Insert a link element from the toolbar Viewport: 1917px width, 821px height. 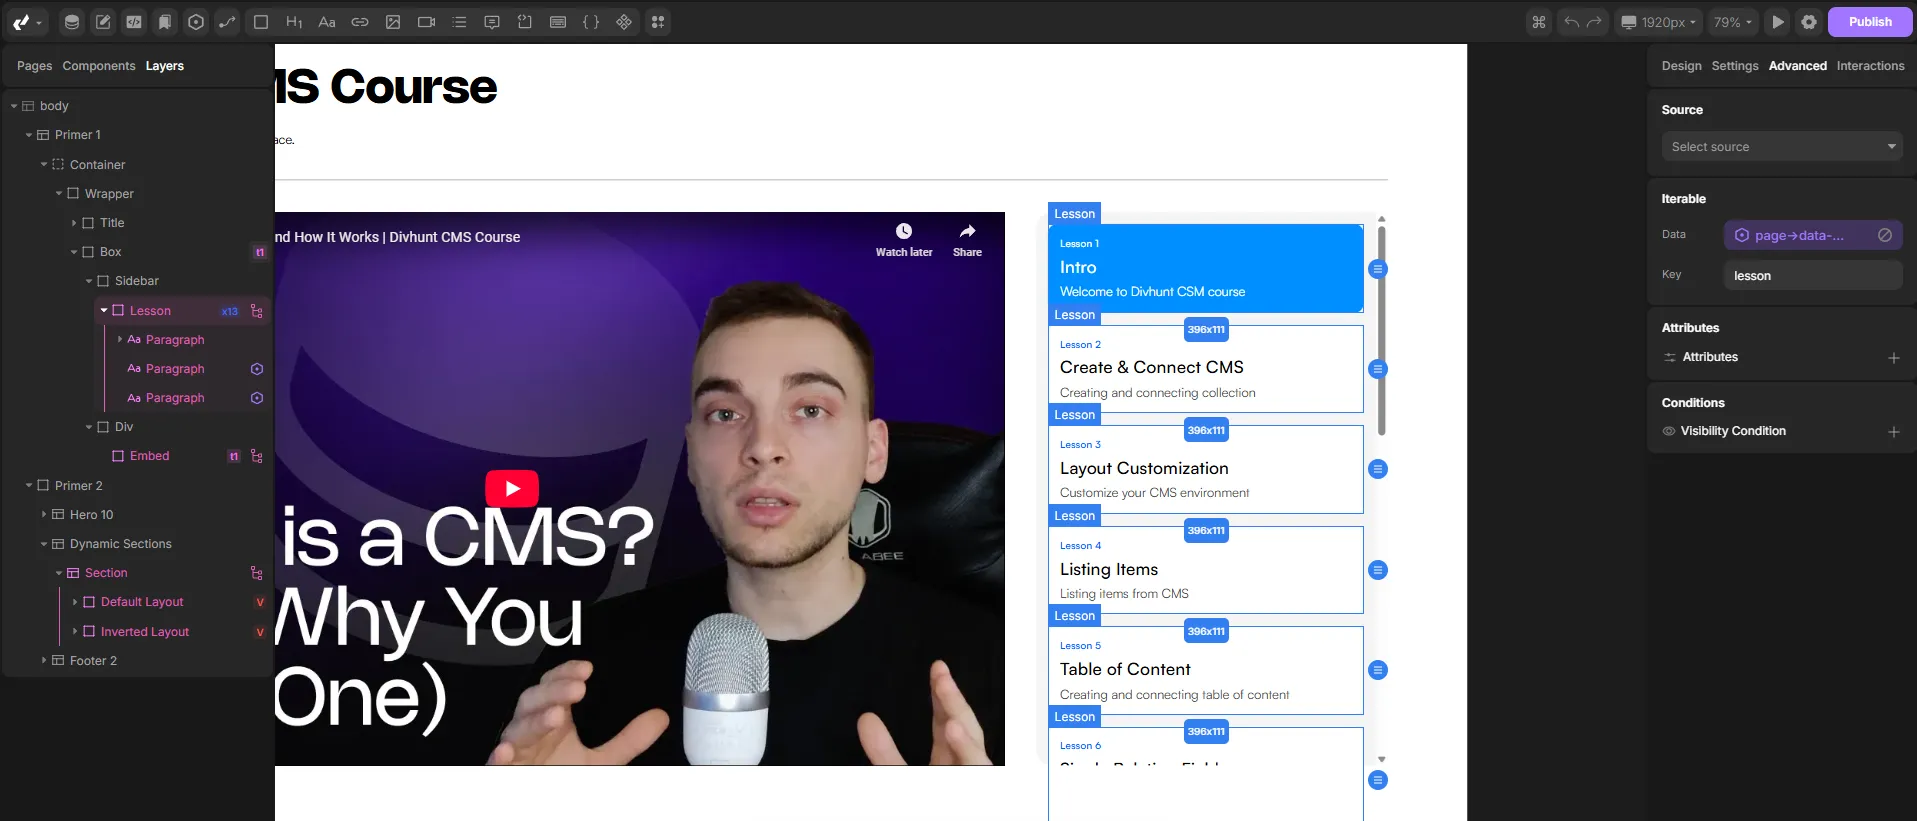tap(360, 22)
